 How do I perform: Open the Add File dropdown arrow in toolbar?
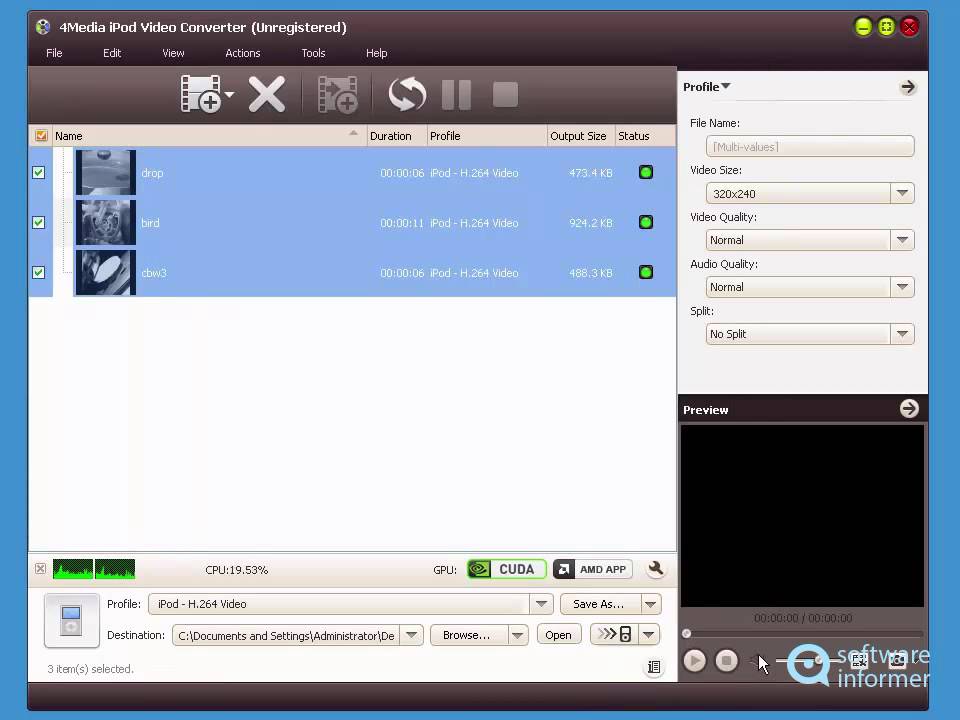230,94
